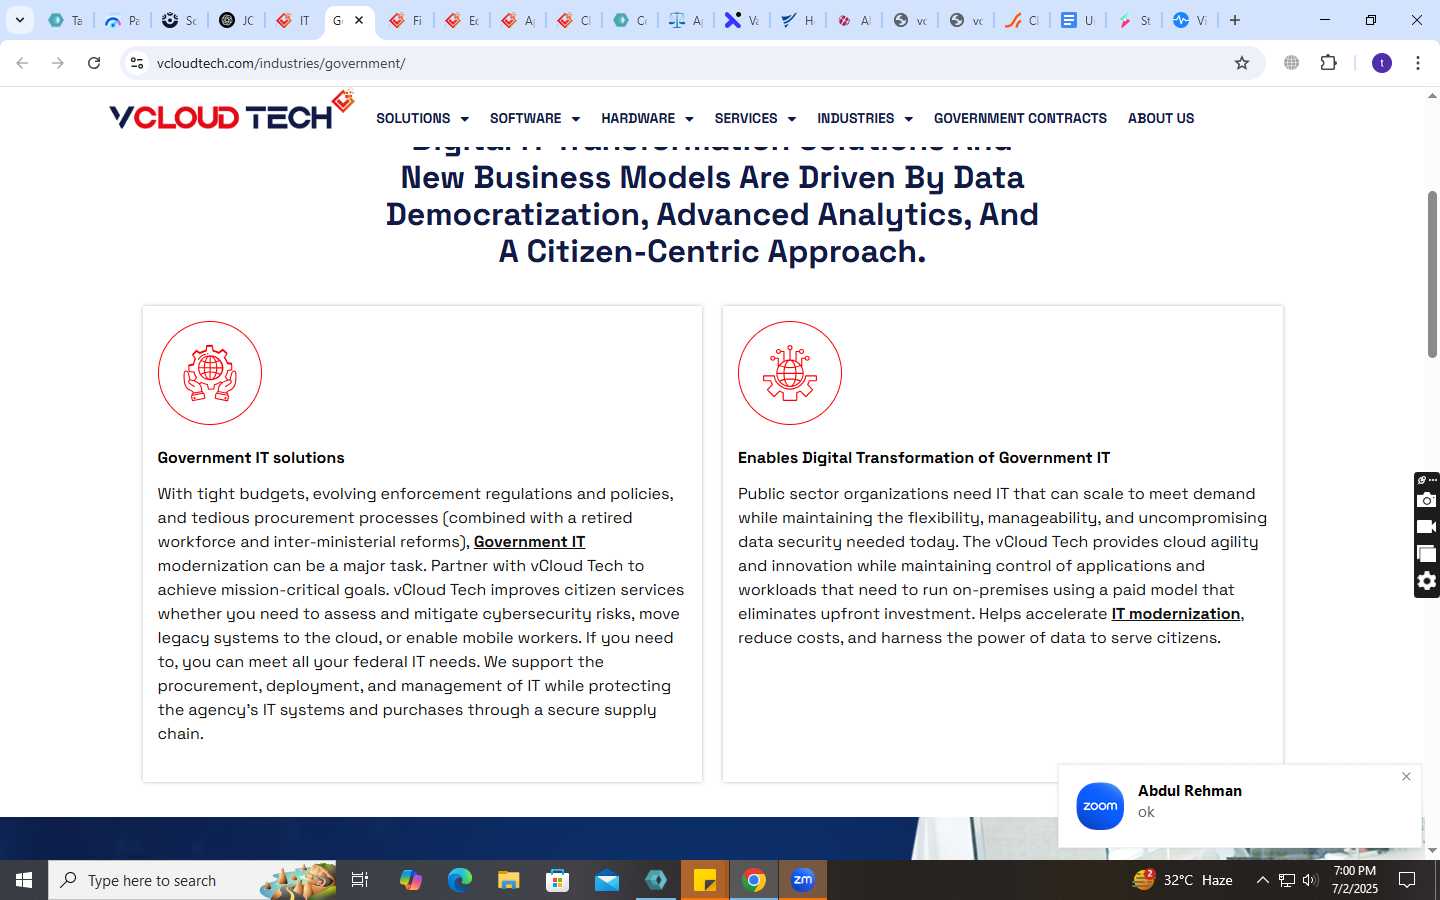Open Abdul Rehman's Zoom message
Screen dimensions: 1440x900
coord(1240,806)
